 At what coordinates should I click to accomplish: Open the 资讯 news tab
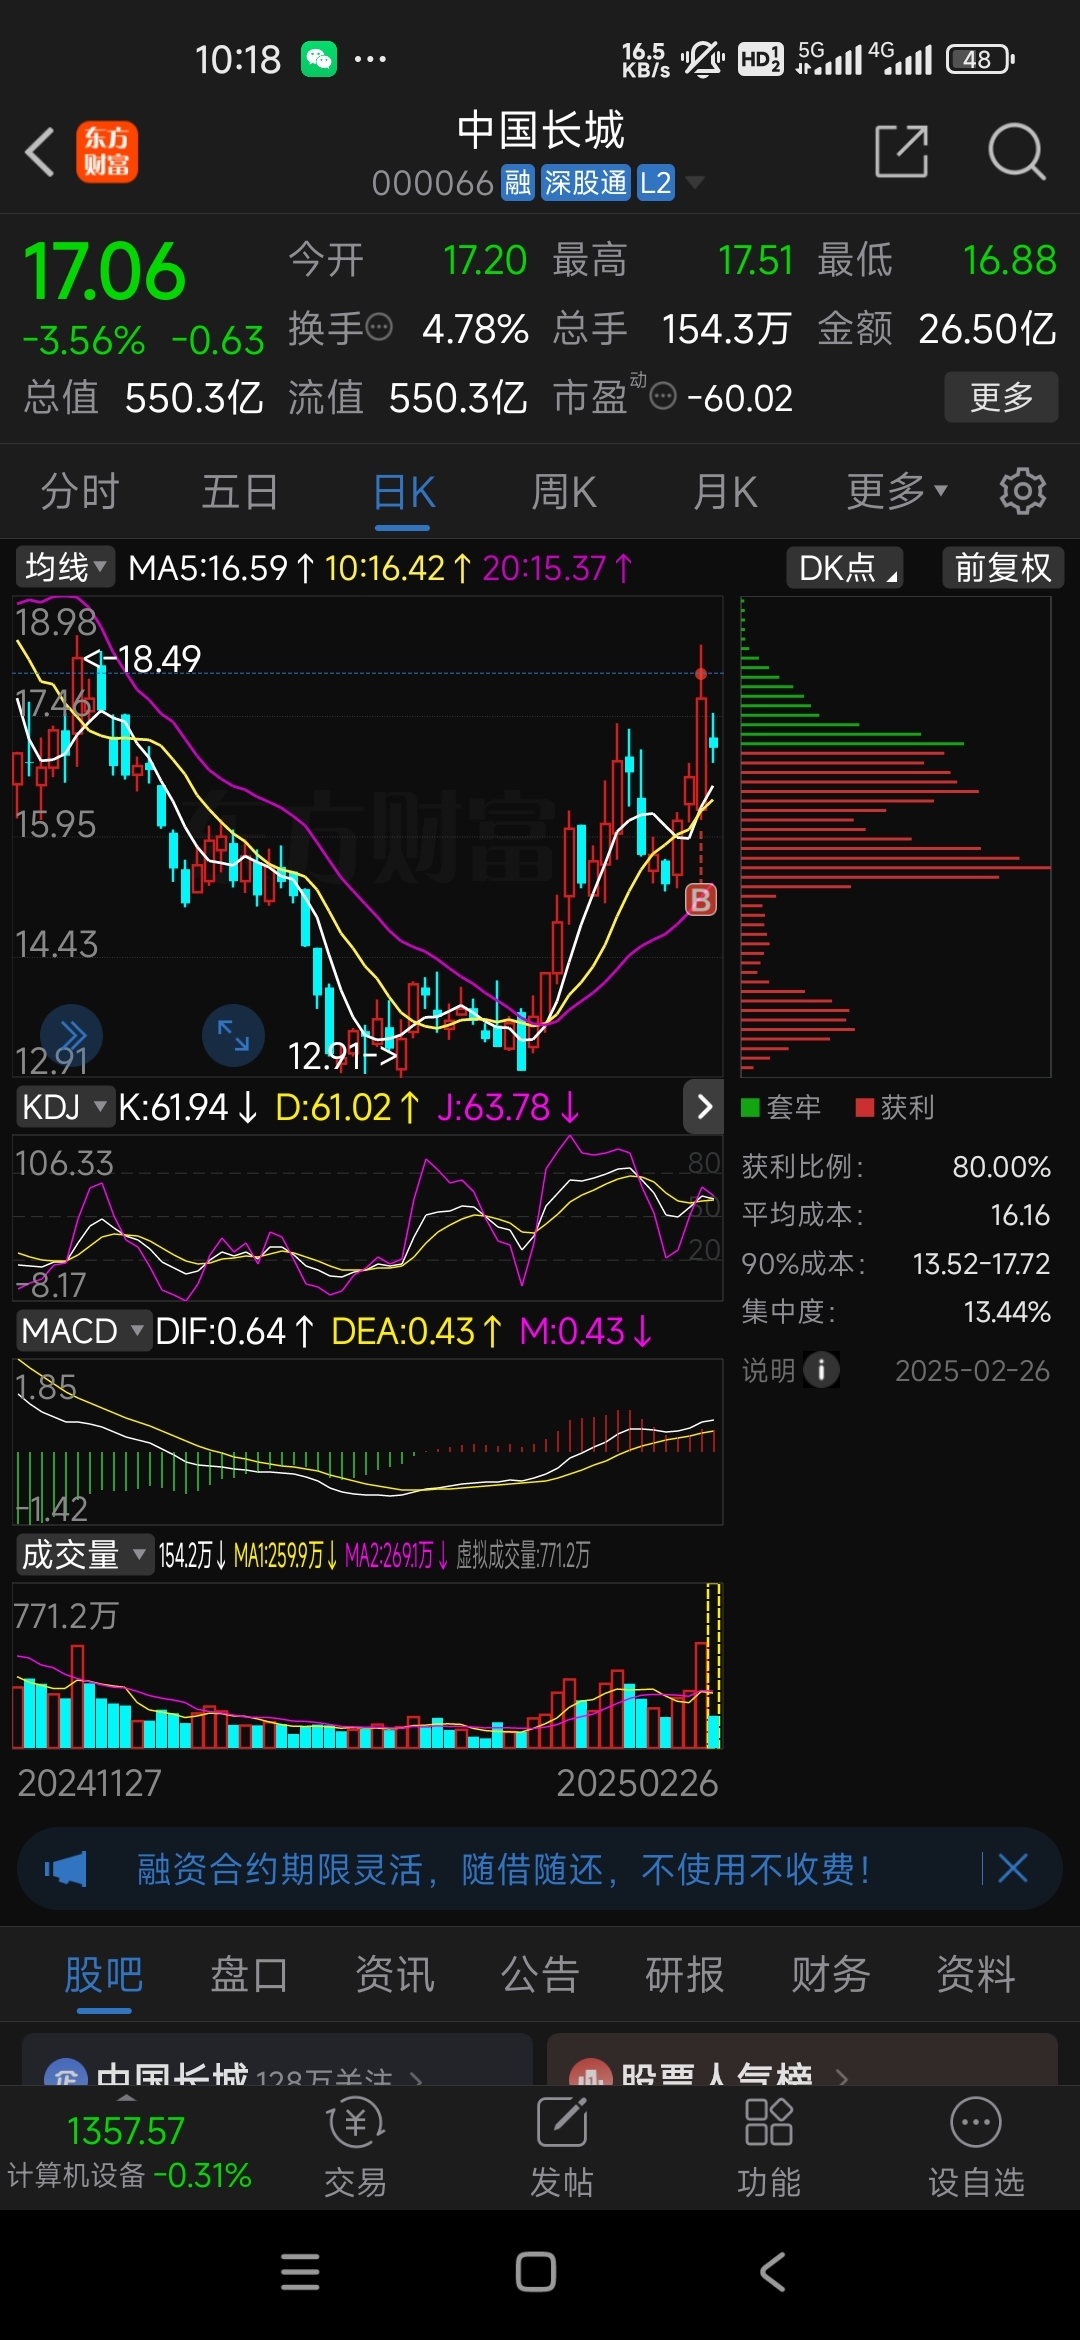(x=395, y=1975)
